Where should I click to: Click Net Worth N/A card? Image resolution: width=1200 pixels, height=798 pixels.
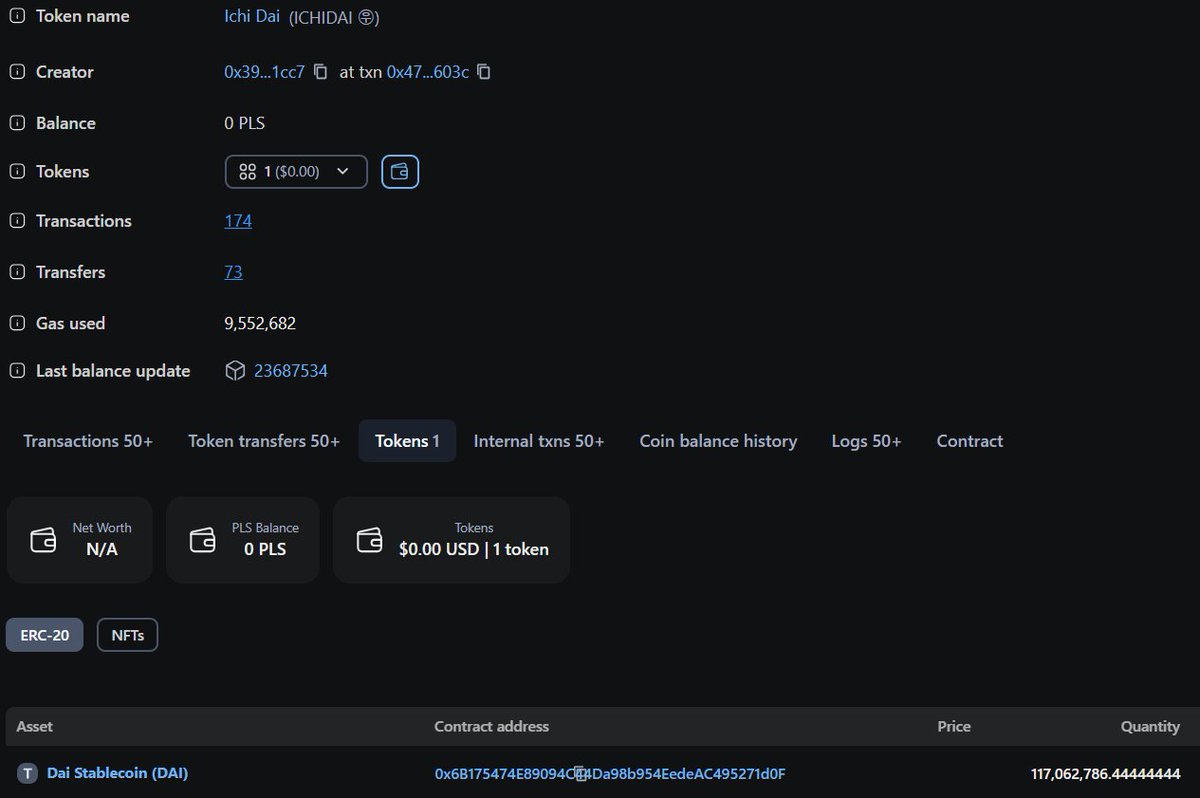(80, 540)
